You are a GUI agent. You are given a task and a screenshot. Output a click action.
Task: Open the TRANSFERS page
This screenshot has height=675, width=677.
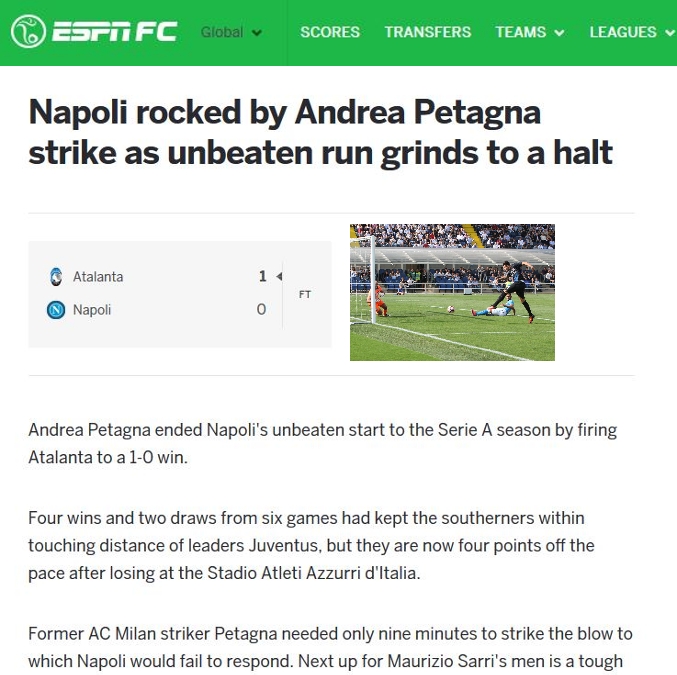(427, 32)
